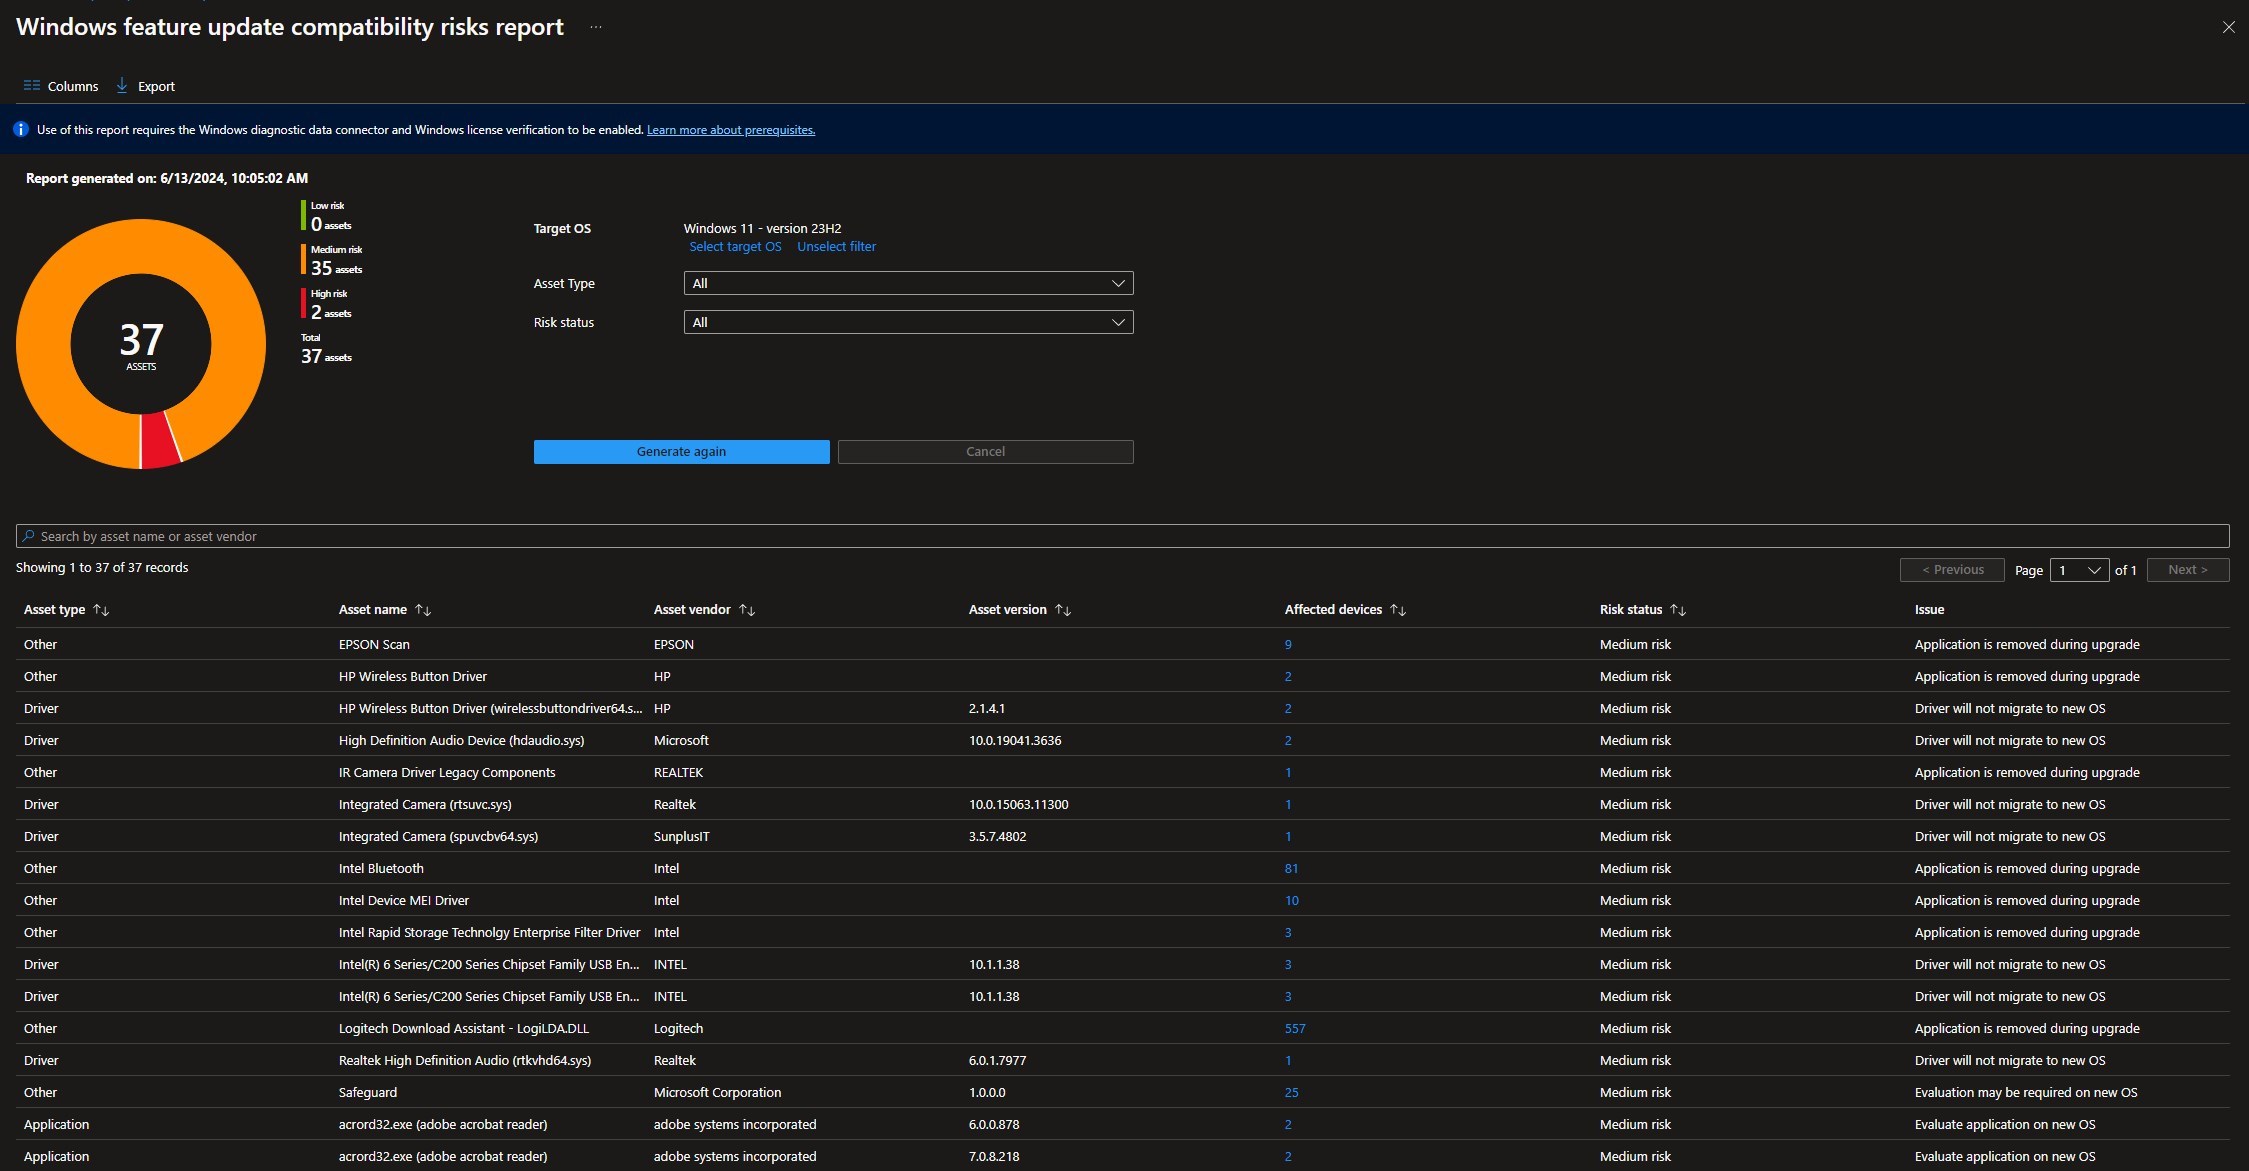Click Generate again button to refresh report

click(x=681, y=451)
